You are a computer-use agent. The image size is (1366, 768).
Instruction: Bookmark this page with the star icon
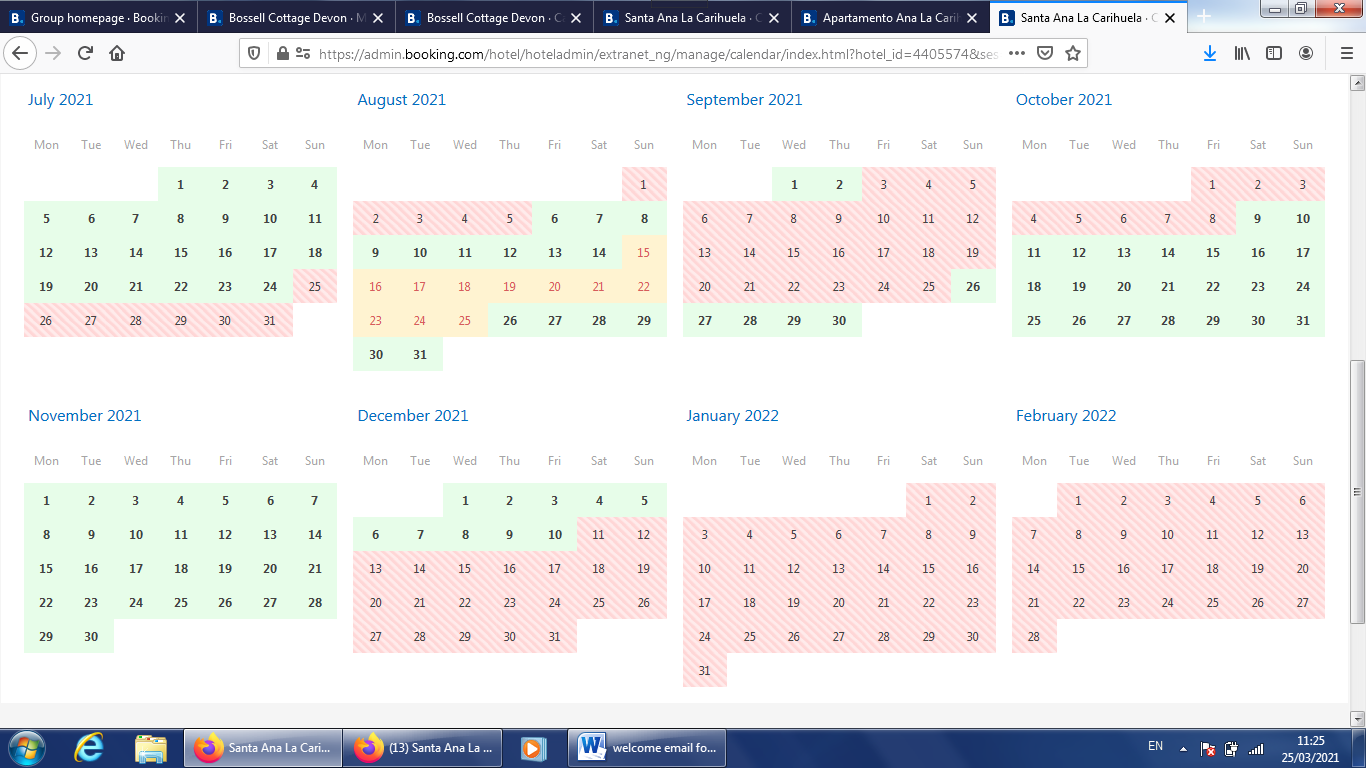1073,53
